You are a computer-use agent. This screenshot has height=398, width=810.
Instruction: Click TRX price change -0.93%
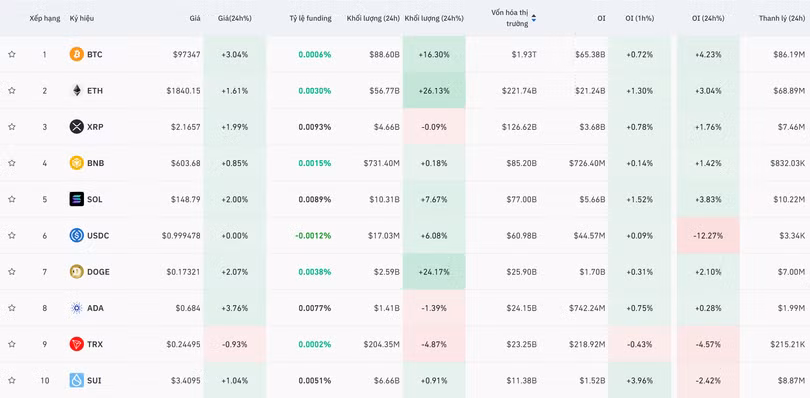tap(235, 344)
